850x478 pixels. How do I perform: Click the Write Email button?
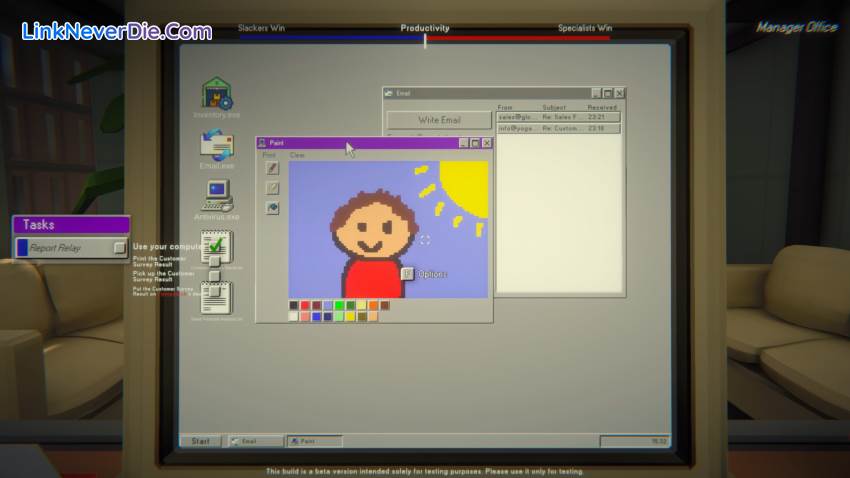pyautogui.click(x=439, y=120)
